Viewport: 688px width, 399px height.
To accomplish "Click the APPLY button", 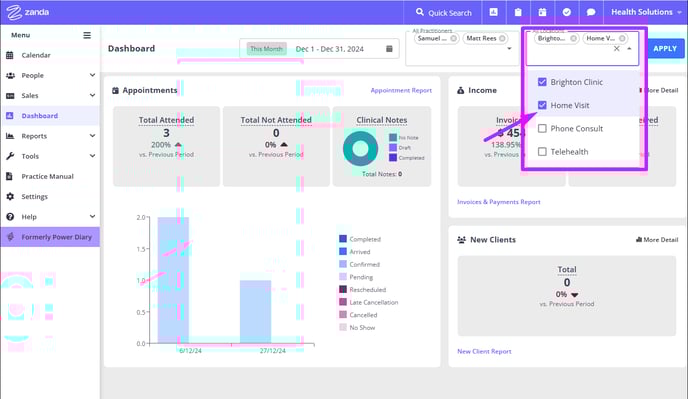I will click(665, 49).
